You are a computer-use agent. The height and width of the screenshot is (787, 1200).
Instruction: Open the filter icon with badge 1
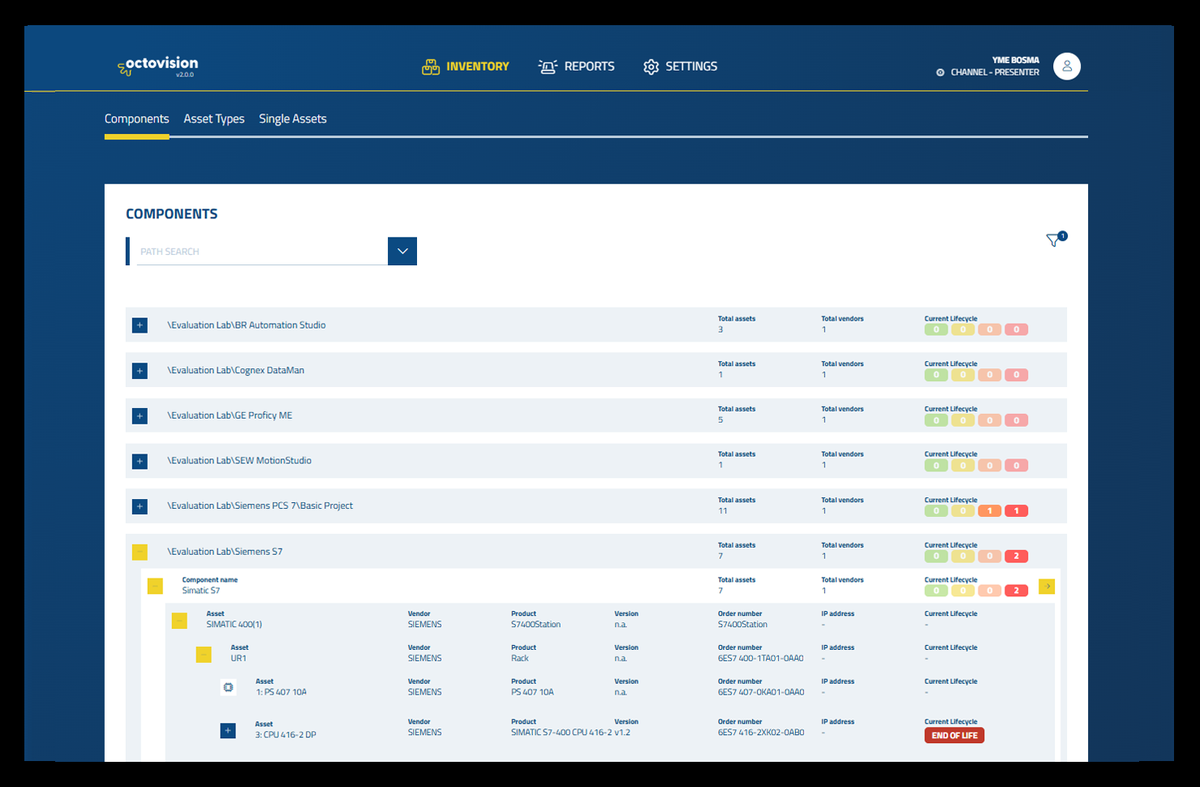[1054, 240]
